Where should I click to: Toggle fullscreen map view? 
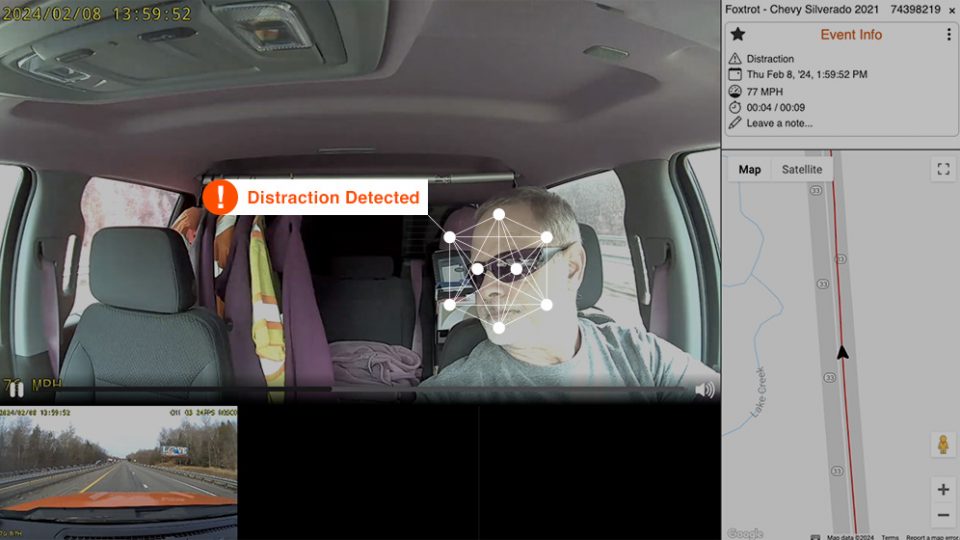coord(943,170)
